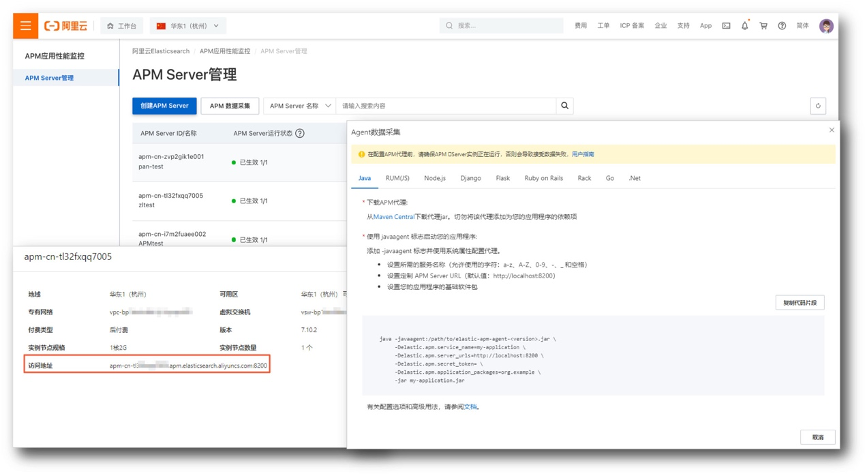The image size is (866, 474).
Task: Open the 文档 link below code
Action: click(470, 407)
